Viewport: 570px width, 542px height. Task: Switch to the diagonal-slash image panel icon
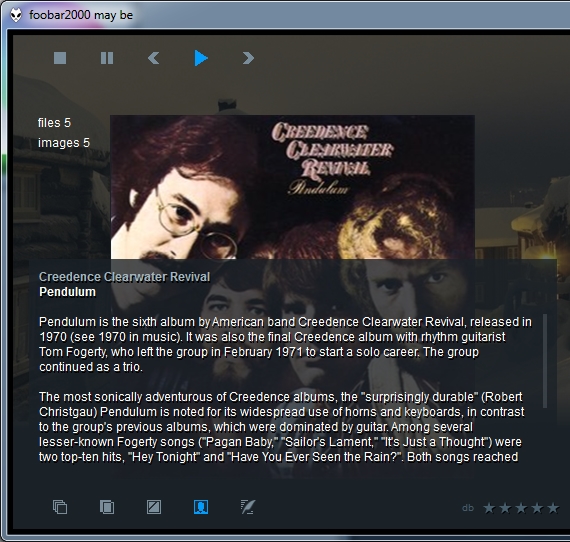click(154, 507)
